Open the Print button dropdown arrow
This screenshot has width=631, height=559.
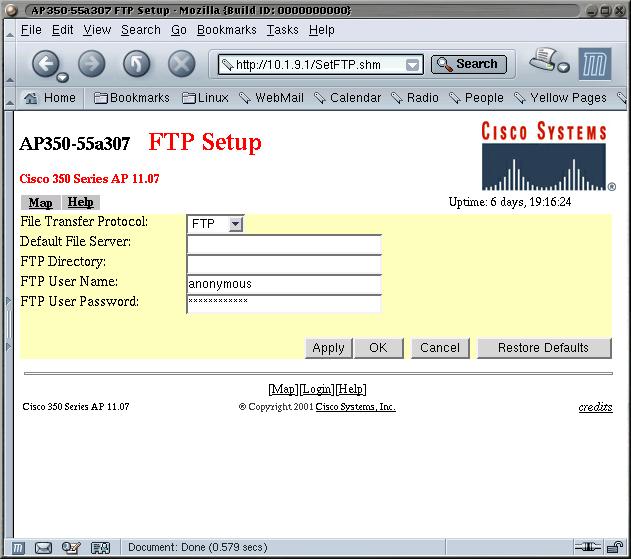click(563, 67)
